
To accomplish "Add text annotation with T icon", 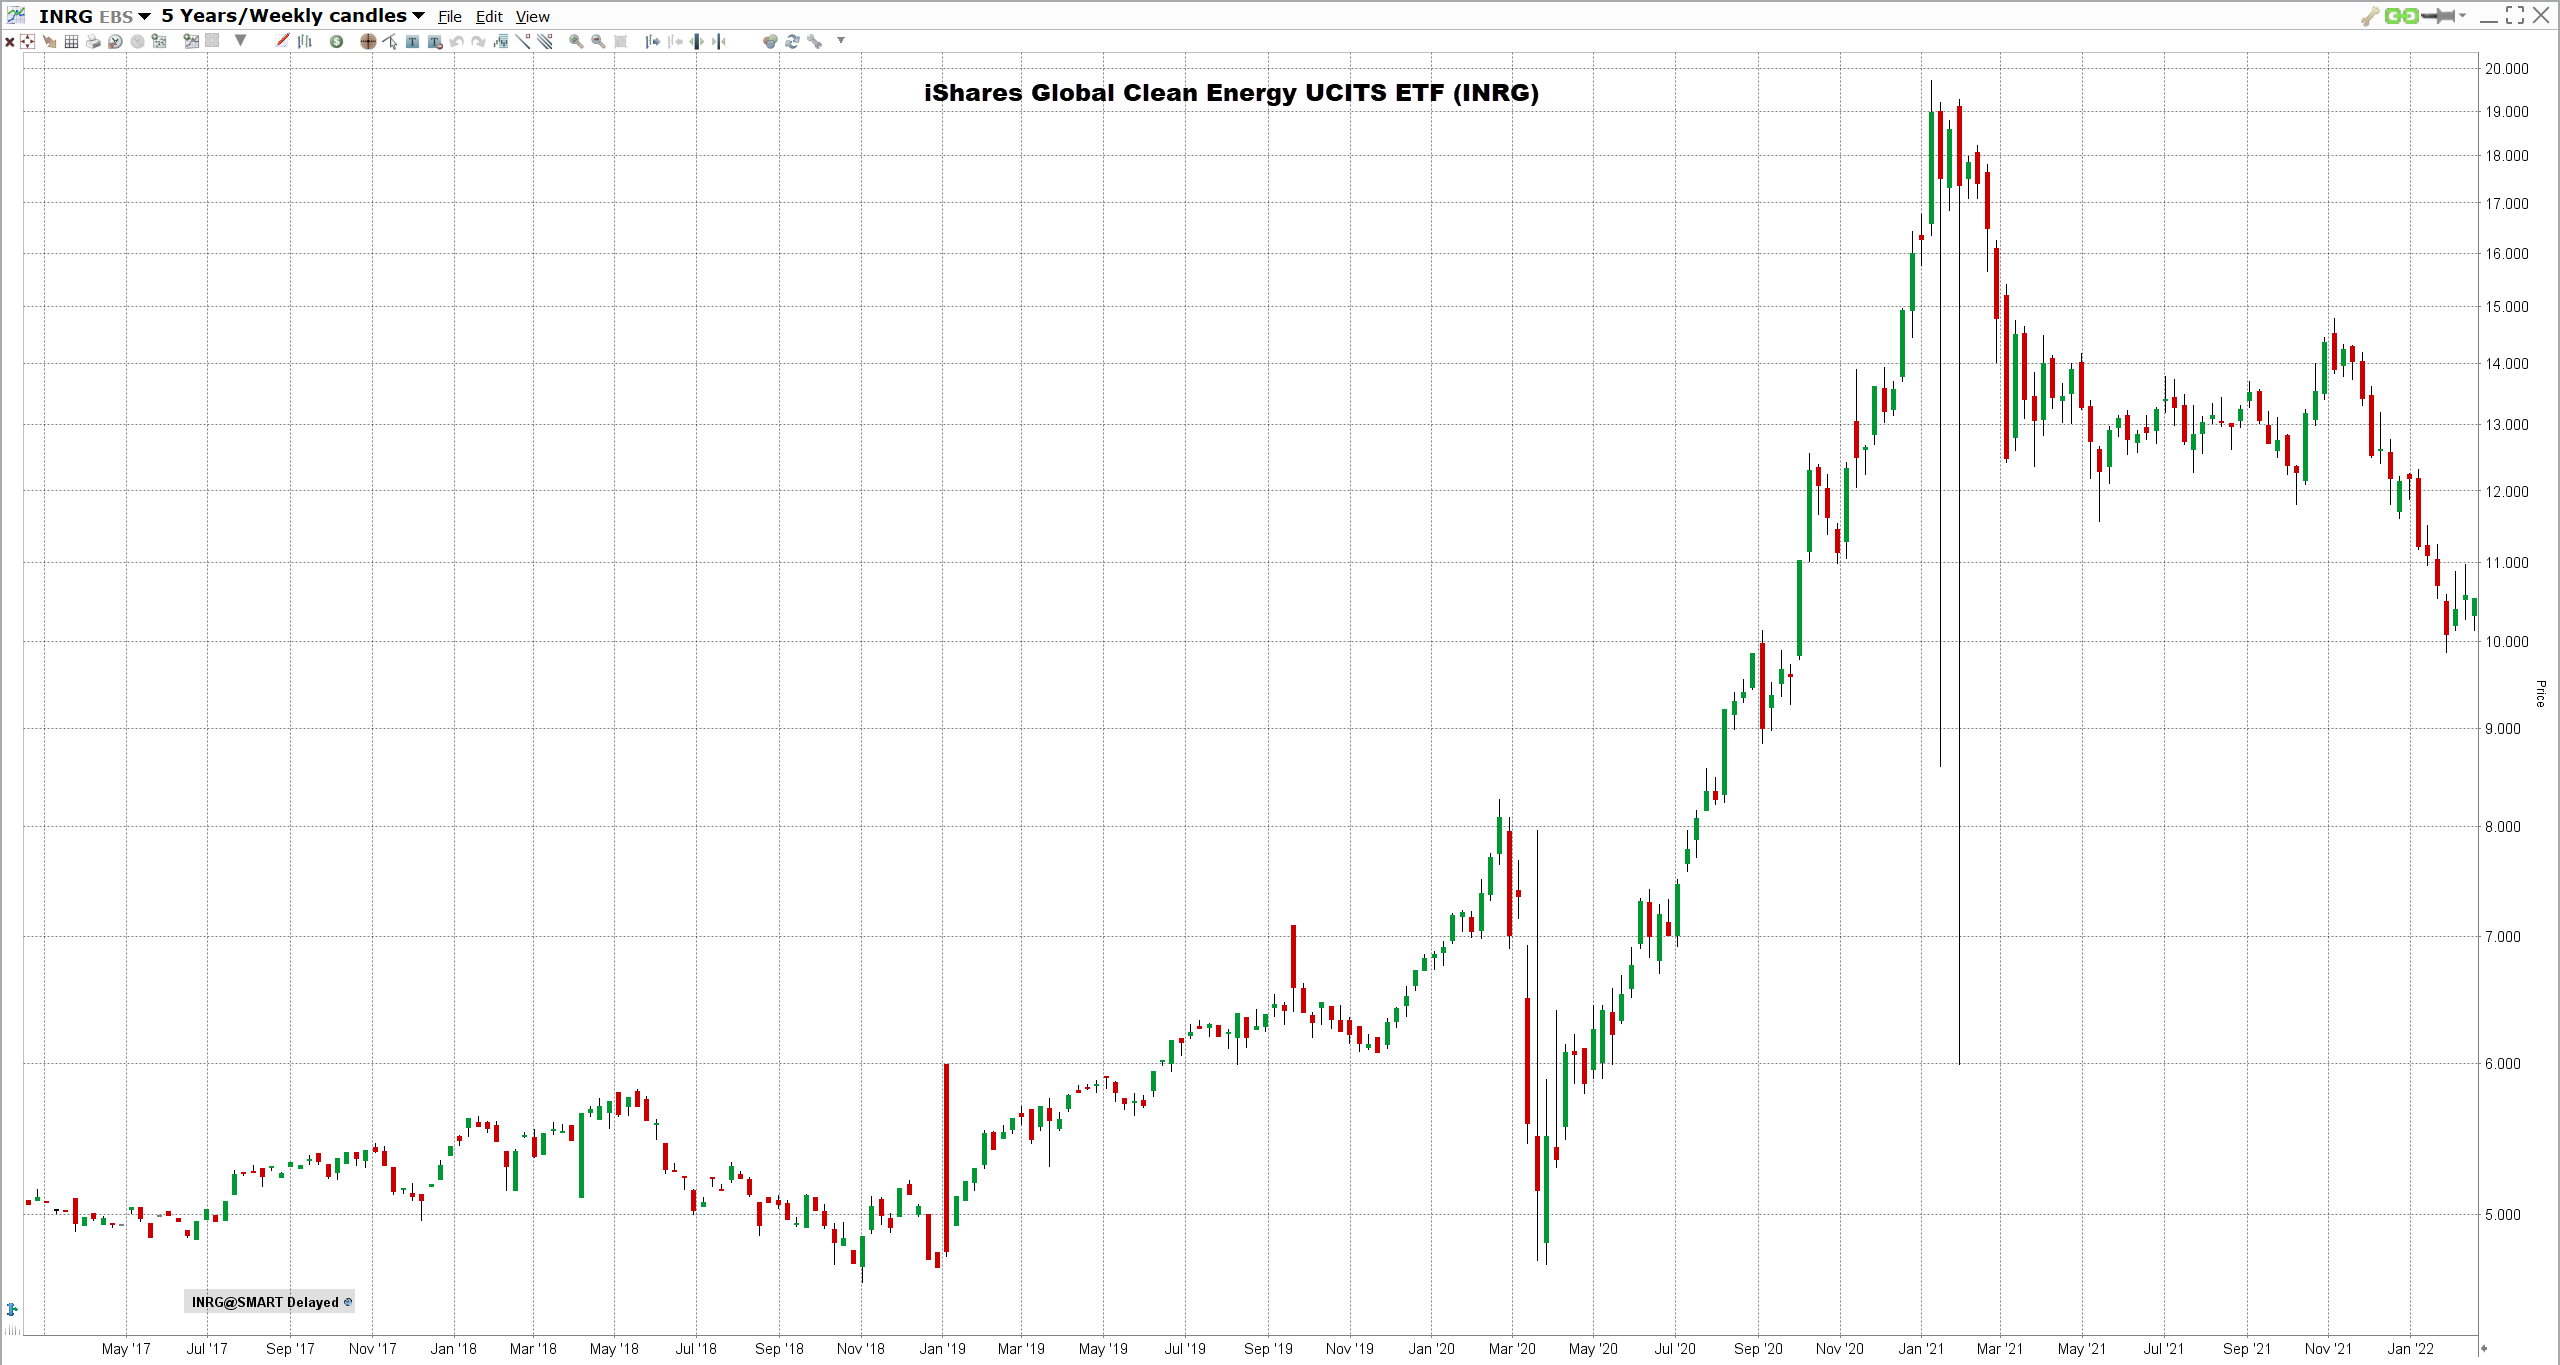I will point(412,42).
